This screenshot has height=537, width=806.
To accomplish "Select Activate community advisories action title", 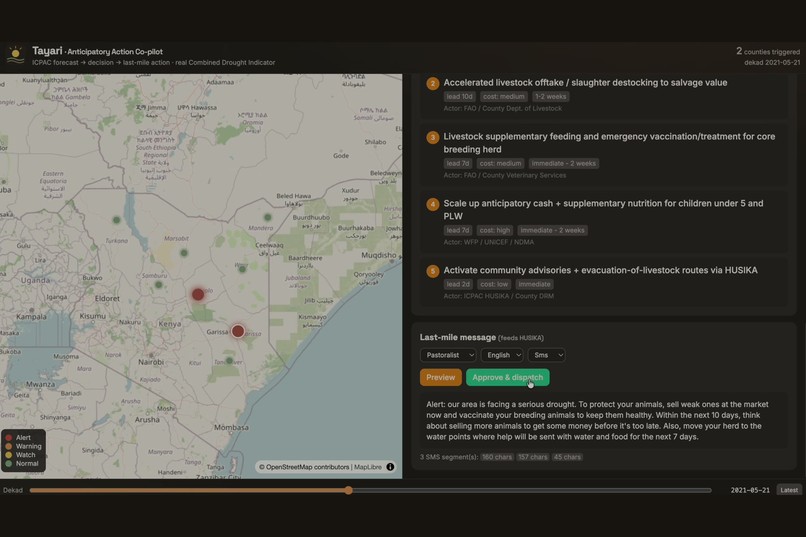I will 600,270.
